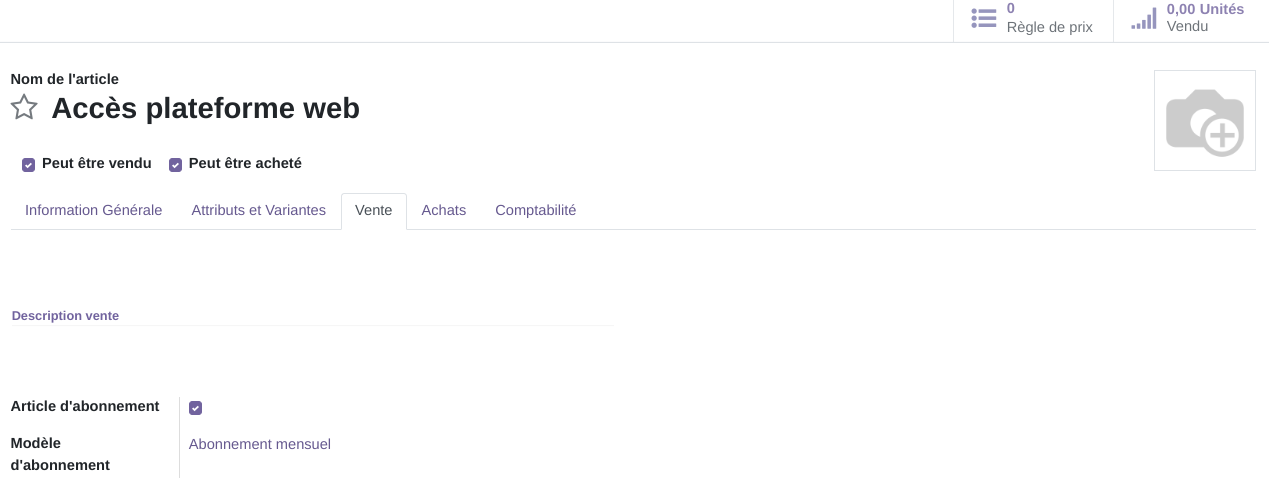The height and width of the screenshot is (496, 1269).
Task: Toggle the 'Peut être vendu' checkbox
Action: [x=29, y=164]
